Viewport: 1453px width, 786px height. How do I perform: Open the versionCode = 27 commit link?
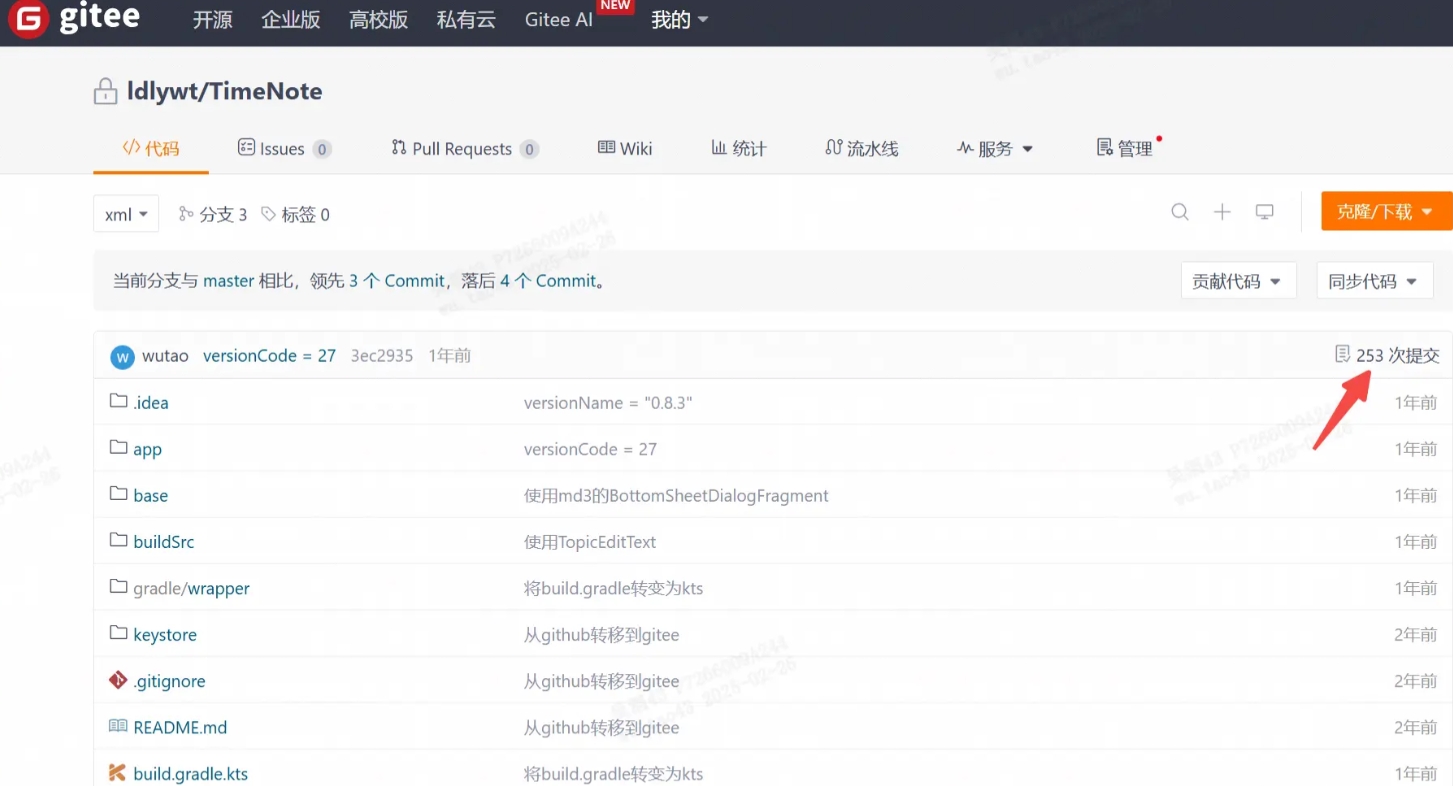pyautogui.click(x=269, y=356)
